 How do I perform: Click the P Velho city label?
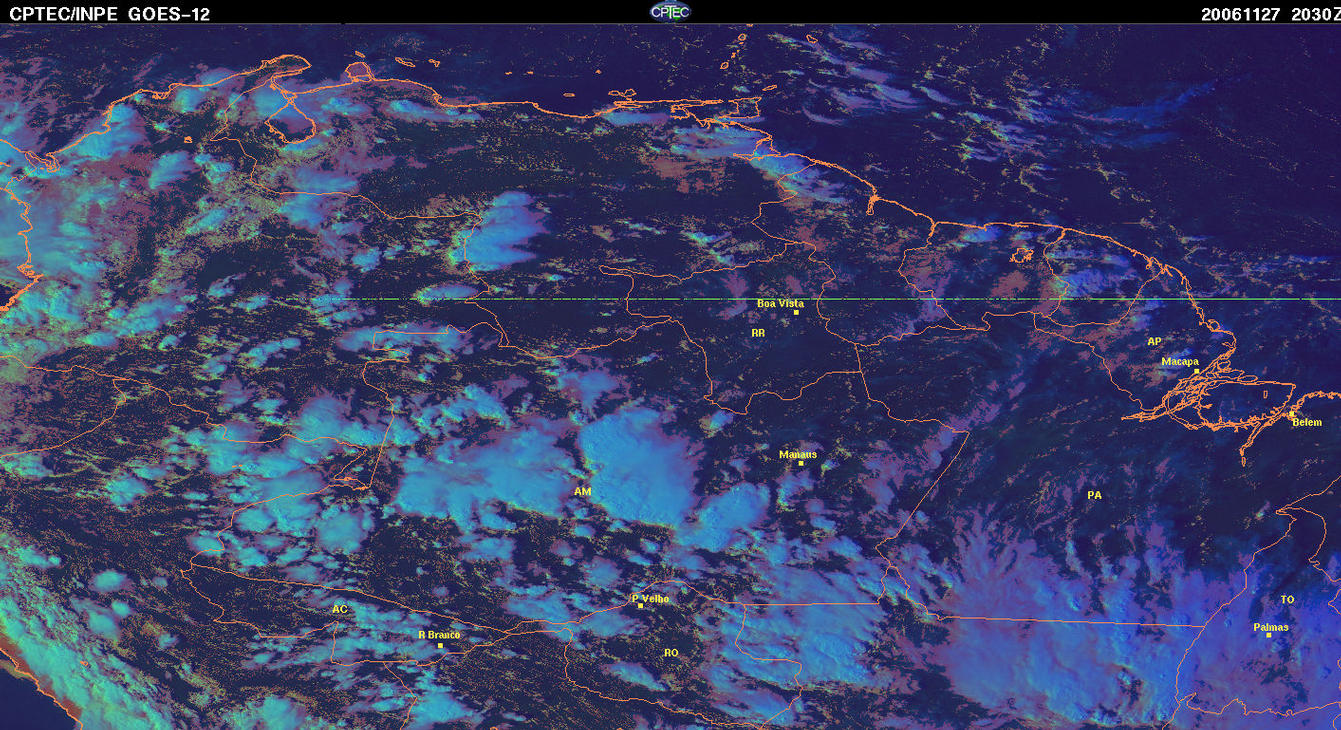coord(651,598)
